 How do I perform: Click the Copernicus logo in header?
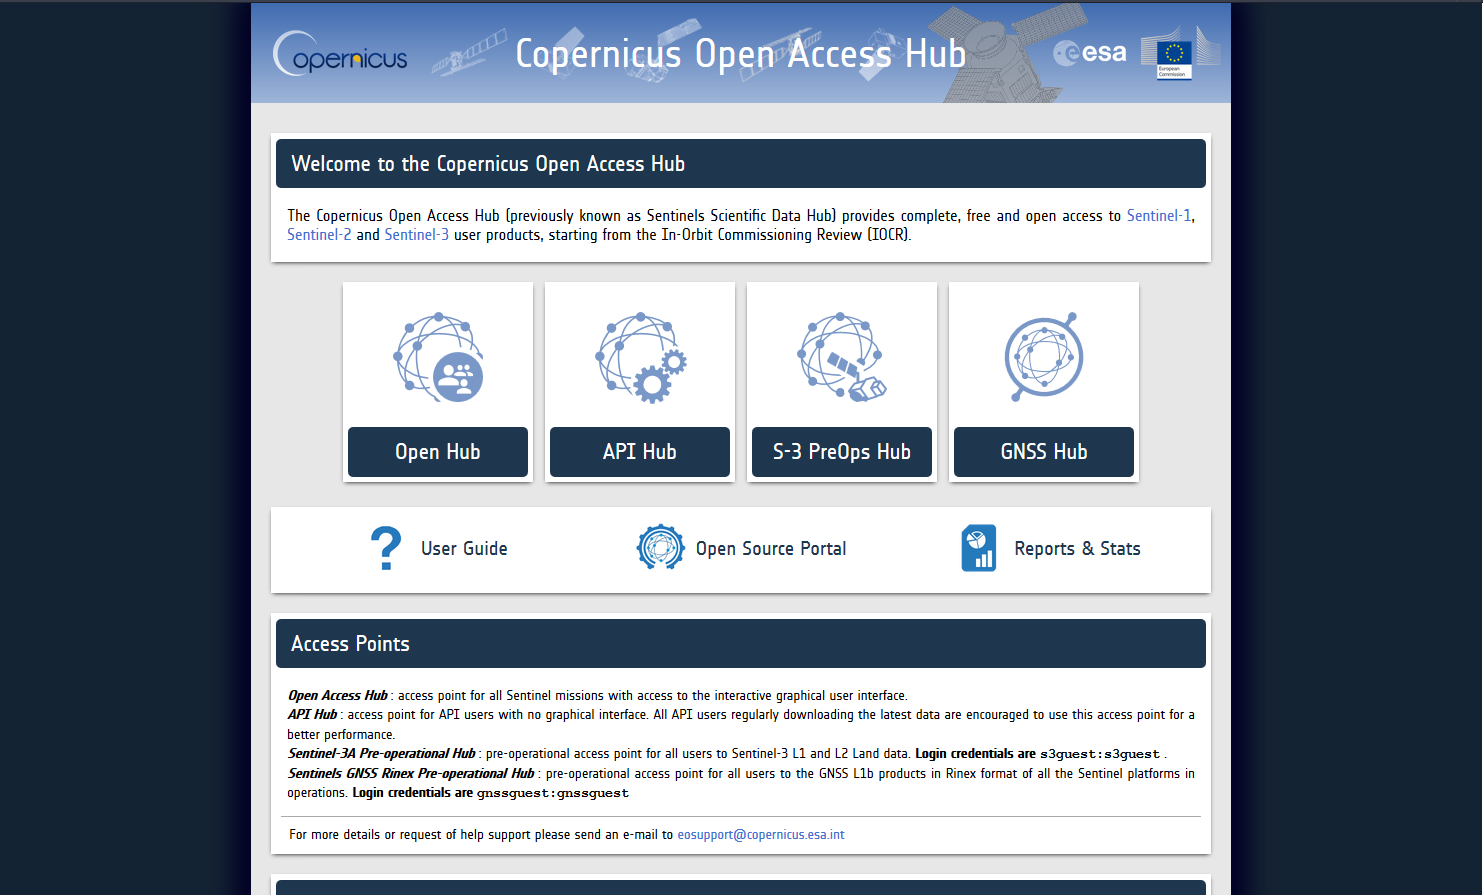point(341,54)
